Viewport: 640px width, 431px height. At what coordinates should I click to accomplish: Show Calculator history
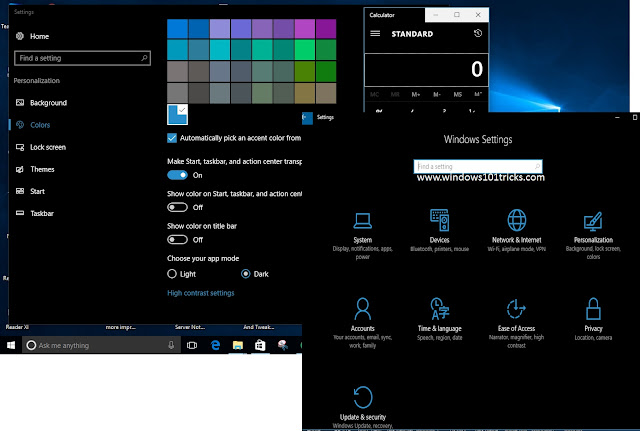click(478, 33)
